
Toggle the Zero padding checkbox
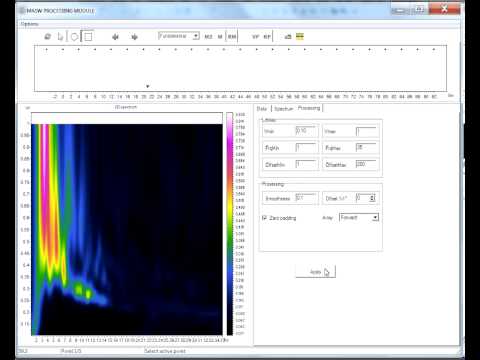click(264, 218)
